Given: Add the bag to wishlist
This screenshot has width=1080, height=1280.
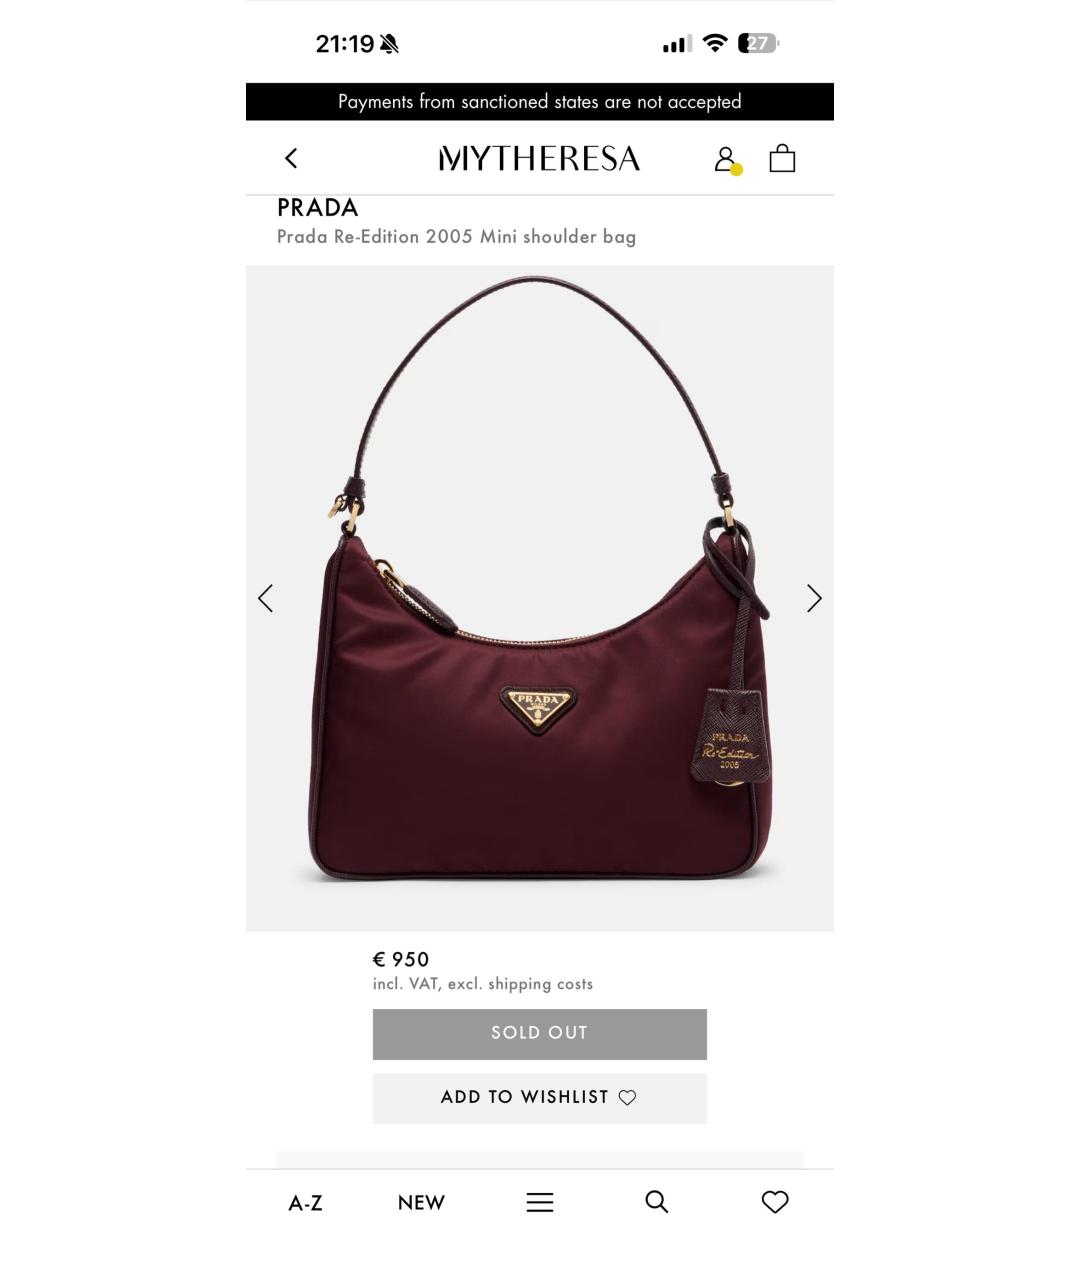Looking at the screenshot, I should click(x=540, y=1098).
